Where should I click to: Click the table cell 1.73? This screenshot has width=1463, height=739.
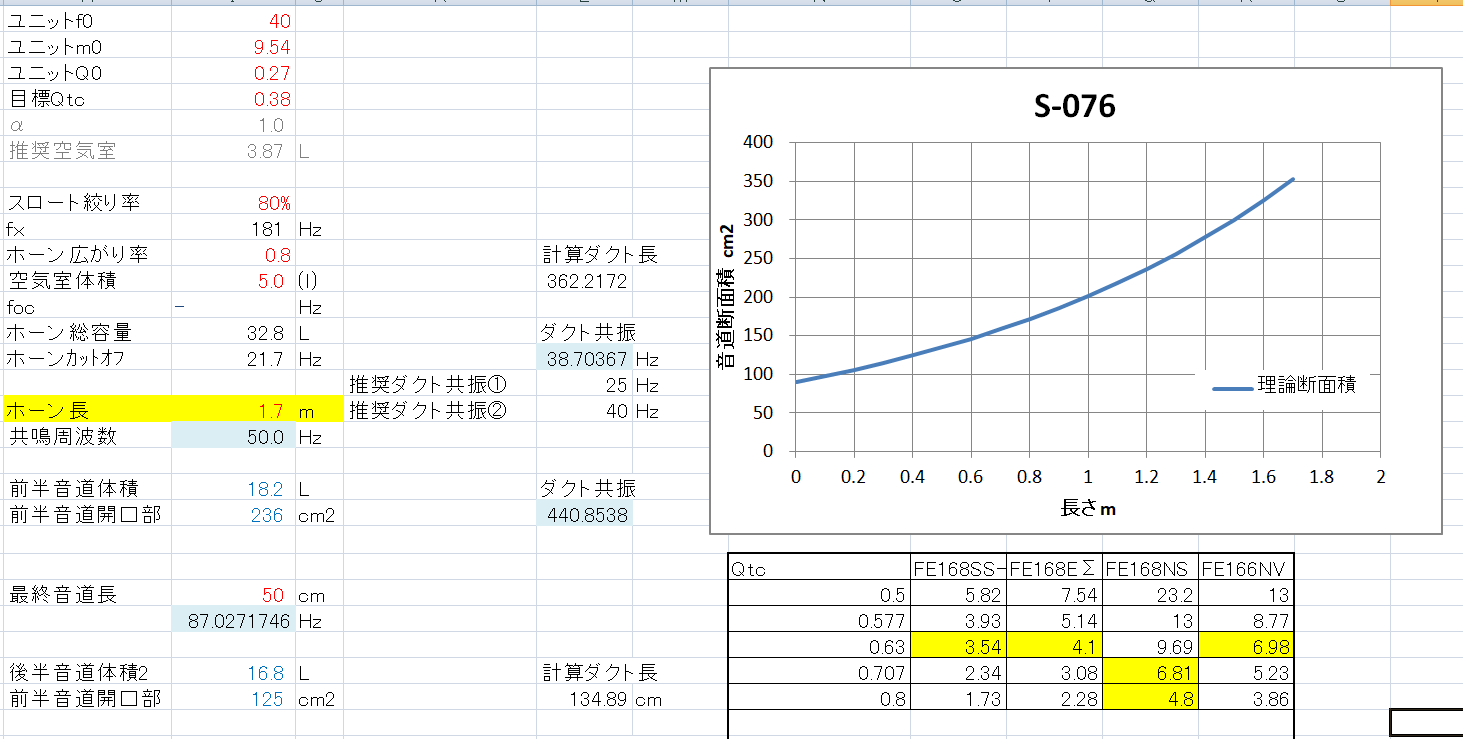click(957, 699)
